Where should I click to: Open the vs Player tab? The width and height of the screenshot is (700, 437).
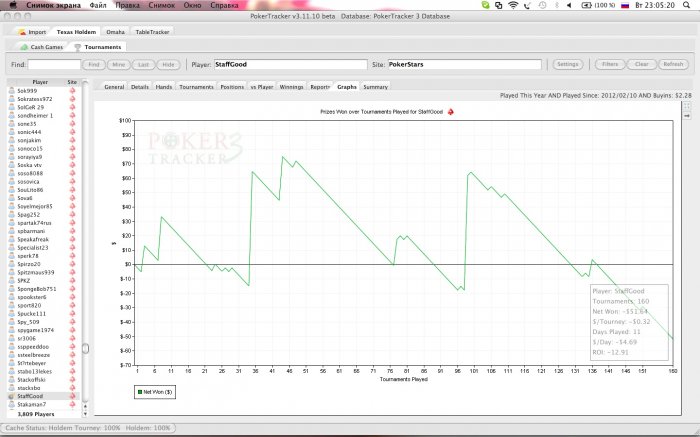tap(262, 87)
